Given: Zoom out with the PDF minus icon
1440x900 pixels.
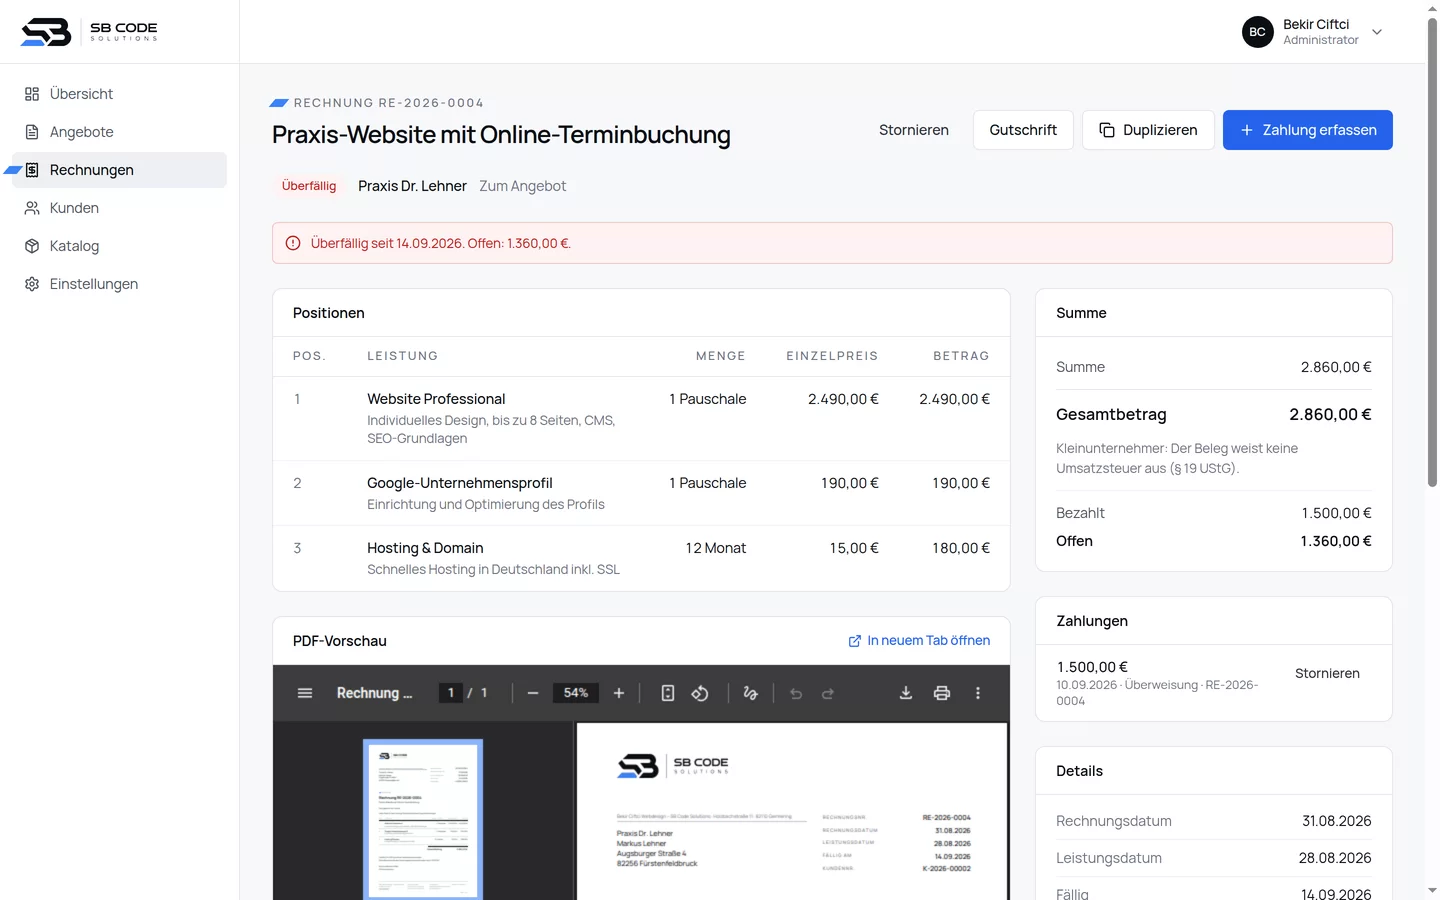Looking at the screenshot, I should 533,693.
